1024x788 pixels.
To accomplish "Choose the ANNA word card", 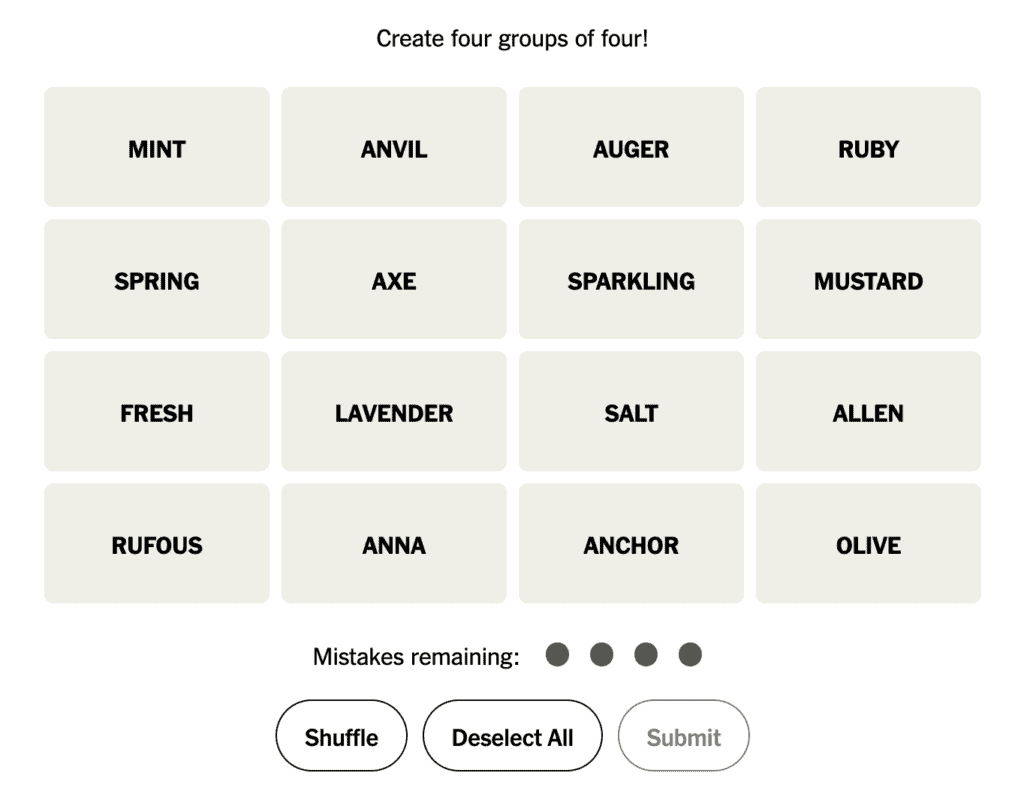I will [394, 544].
